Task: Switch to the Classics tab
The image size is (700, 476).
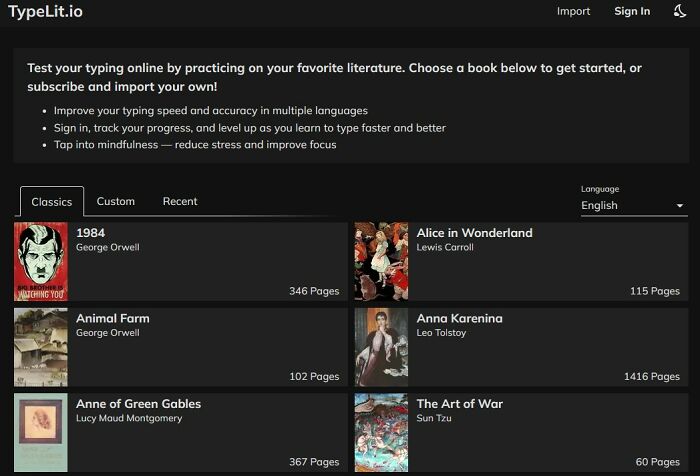Action: (52, 202)
